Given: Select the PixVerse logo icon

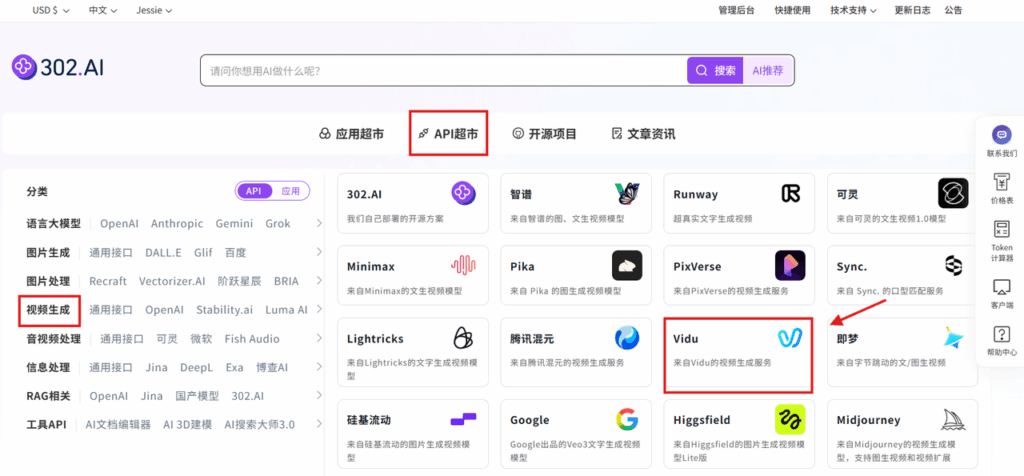Looking at the screenshot, I should click(790, 266).
